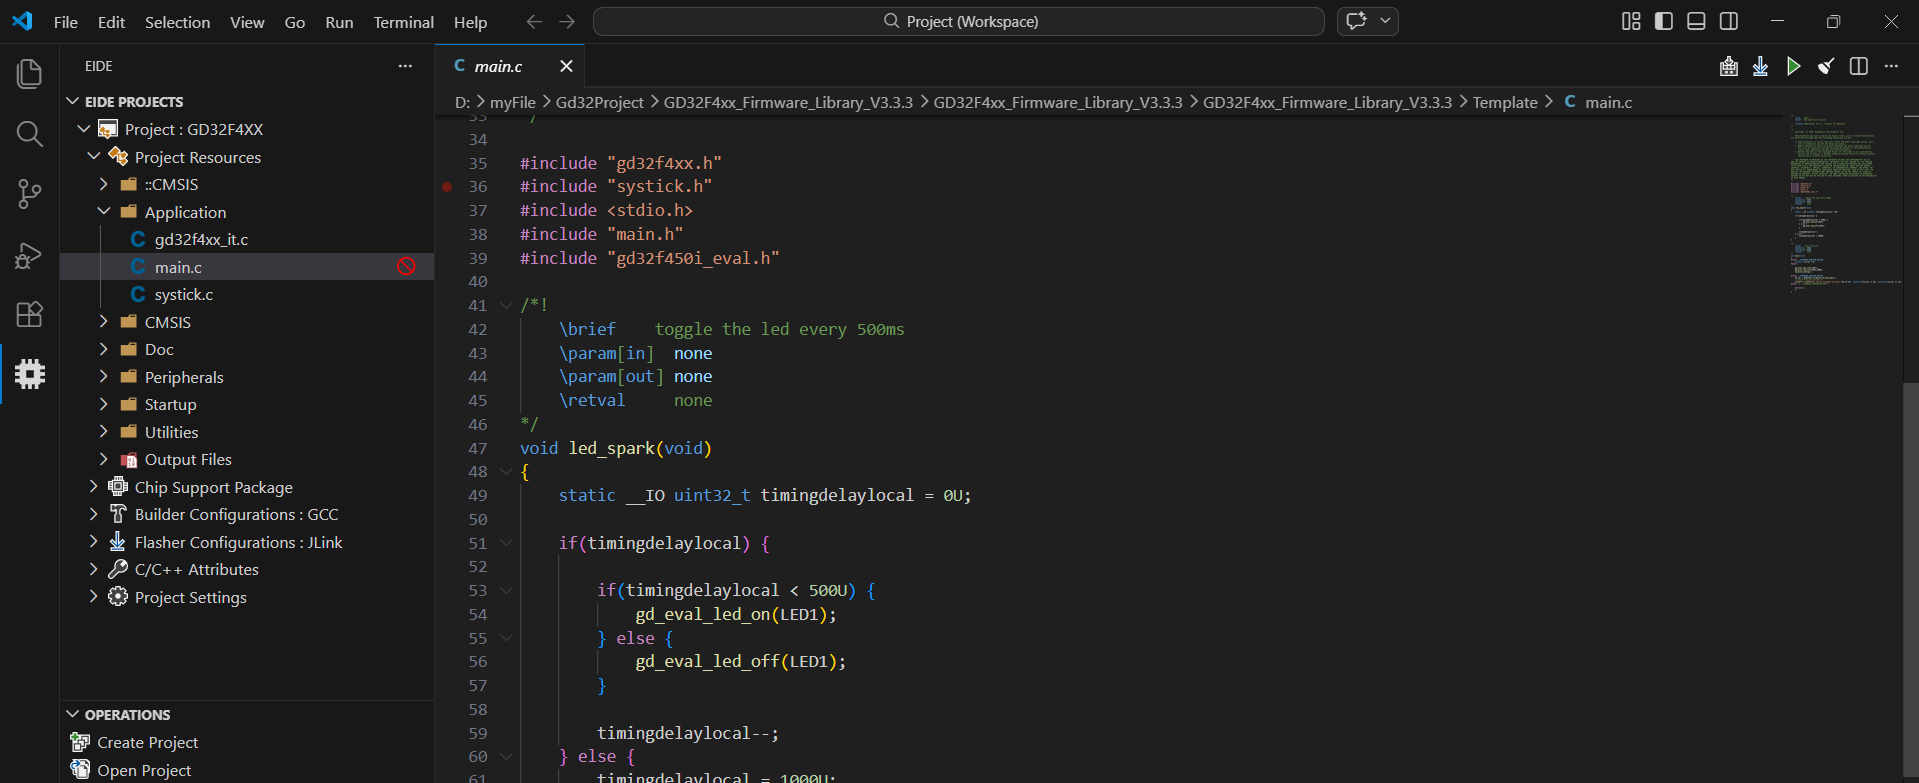The width and height of the screenshot is (1919, 783).
Task: Expand the Startup folder
Action: pos(104,404)
